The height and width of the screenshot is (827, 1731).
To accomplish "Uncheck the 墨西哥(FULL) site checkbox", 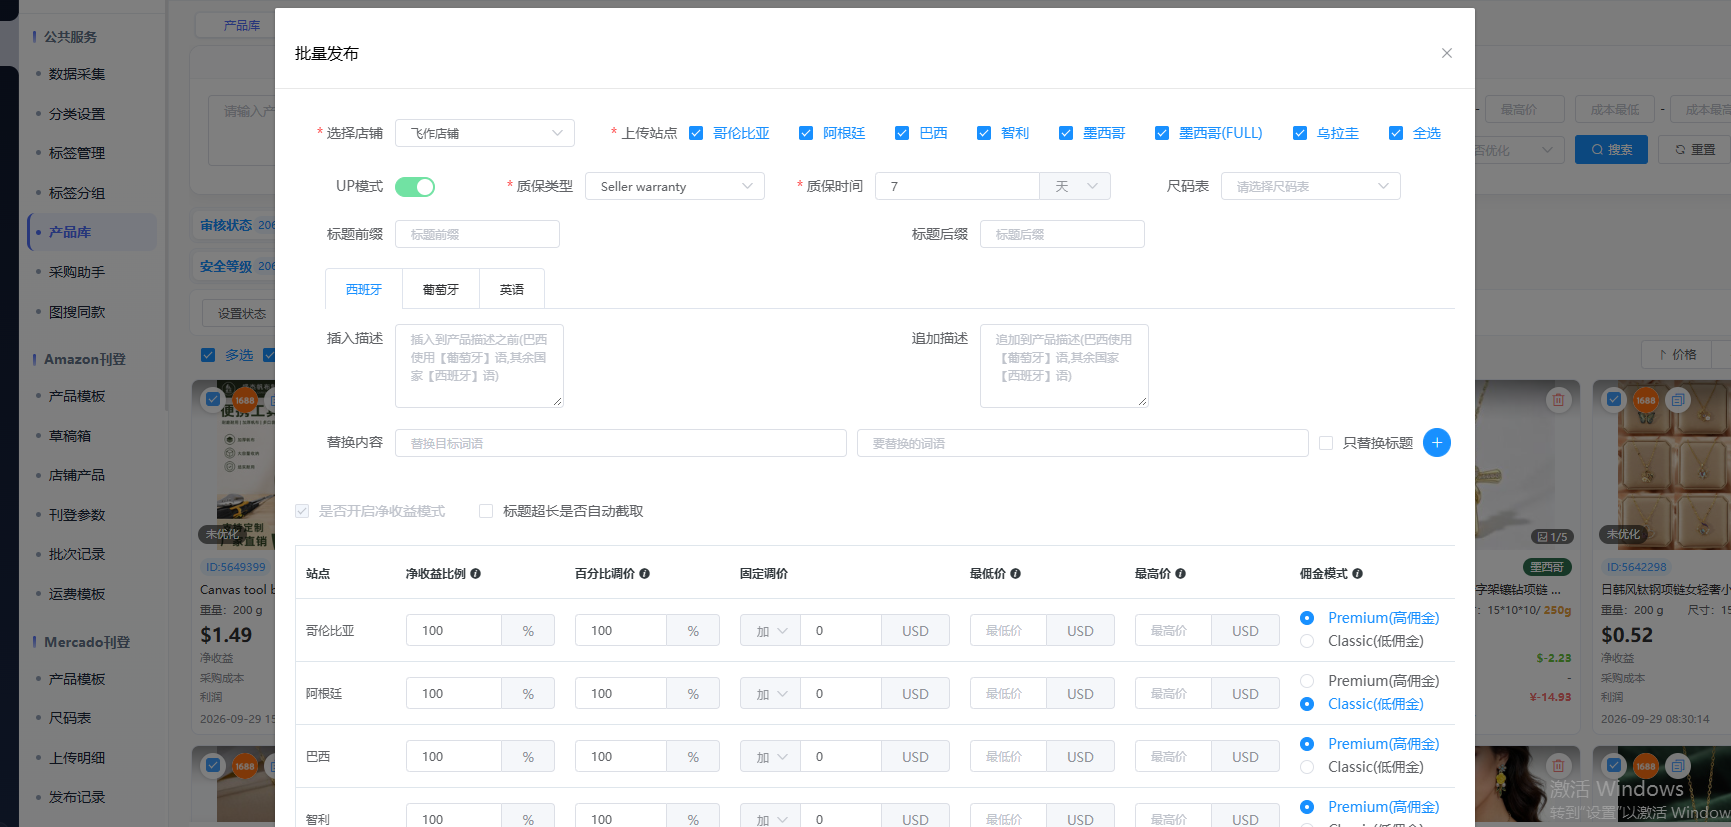I will [x=1162, y=133].
